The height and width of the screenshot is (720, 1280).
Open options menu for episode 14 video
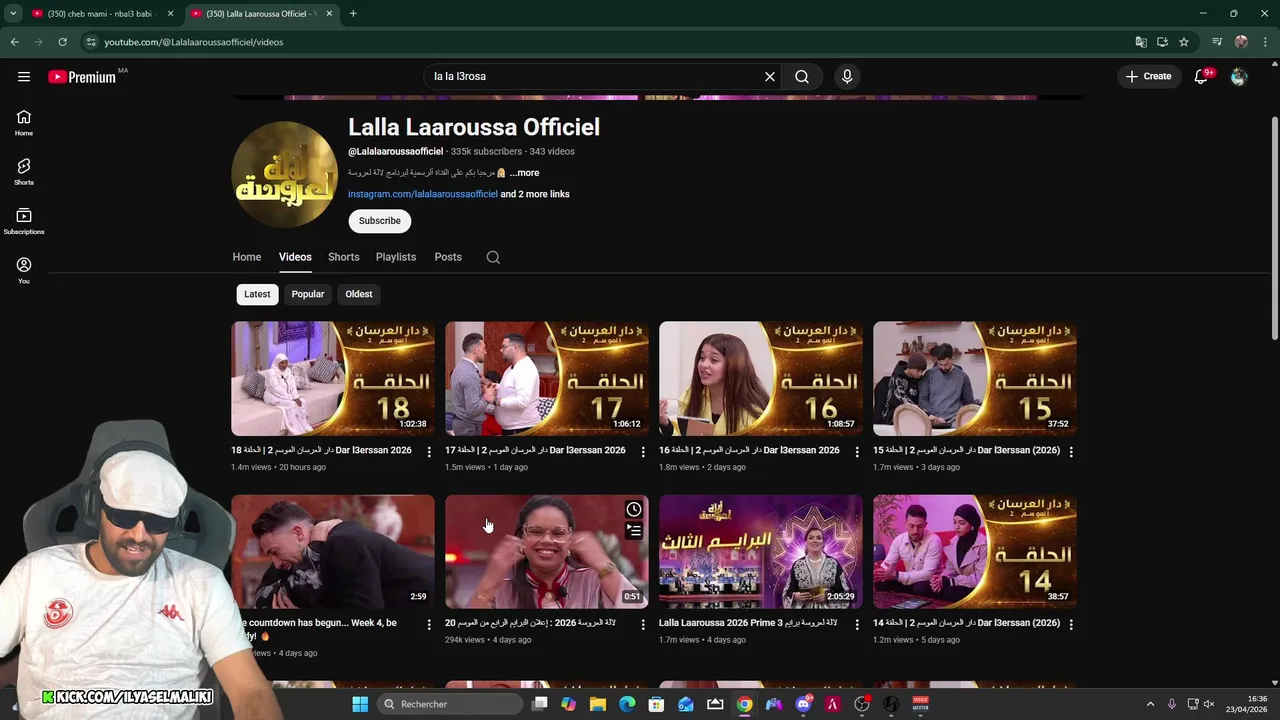(x=1071, y=624)
